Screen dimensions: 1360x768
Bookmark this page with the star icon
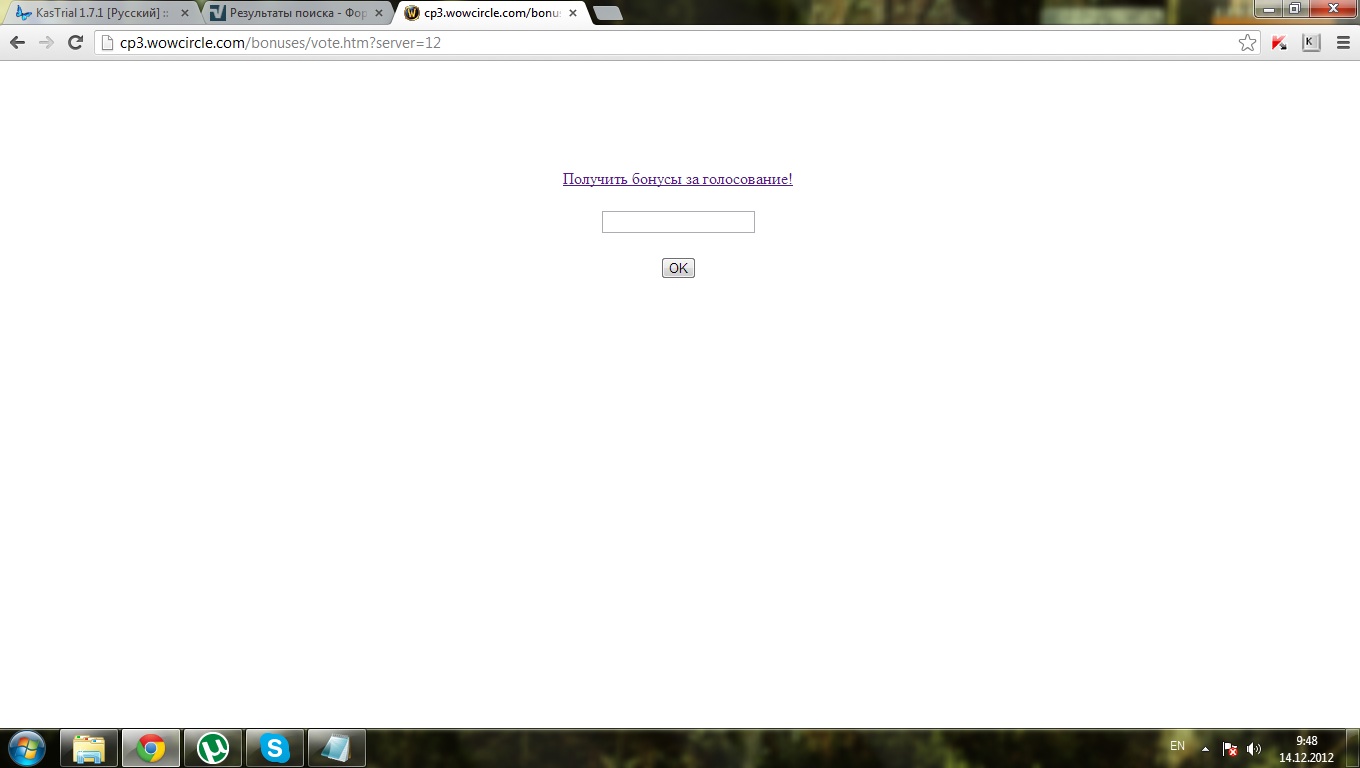(x=1247, y=43)
